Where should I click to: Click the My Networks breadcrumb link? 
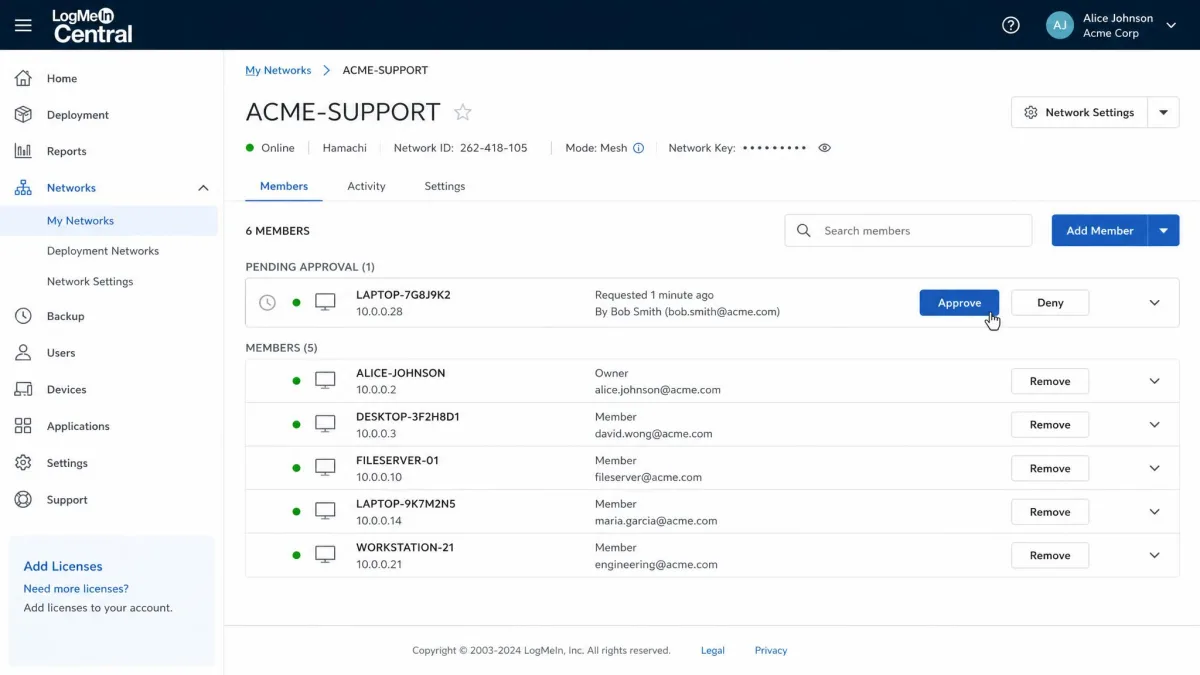(278, 70)
